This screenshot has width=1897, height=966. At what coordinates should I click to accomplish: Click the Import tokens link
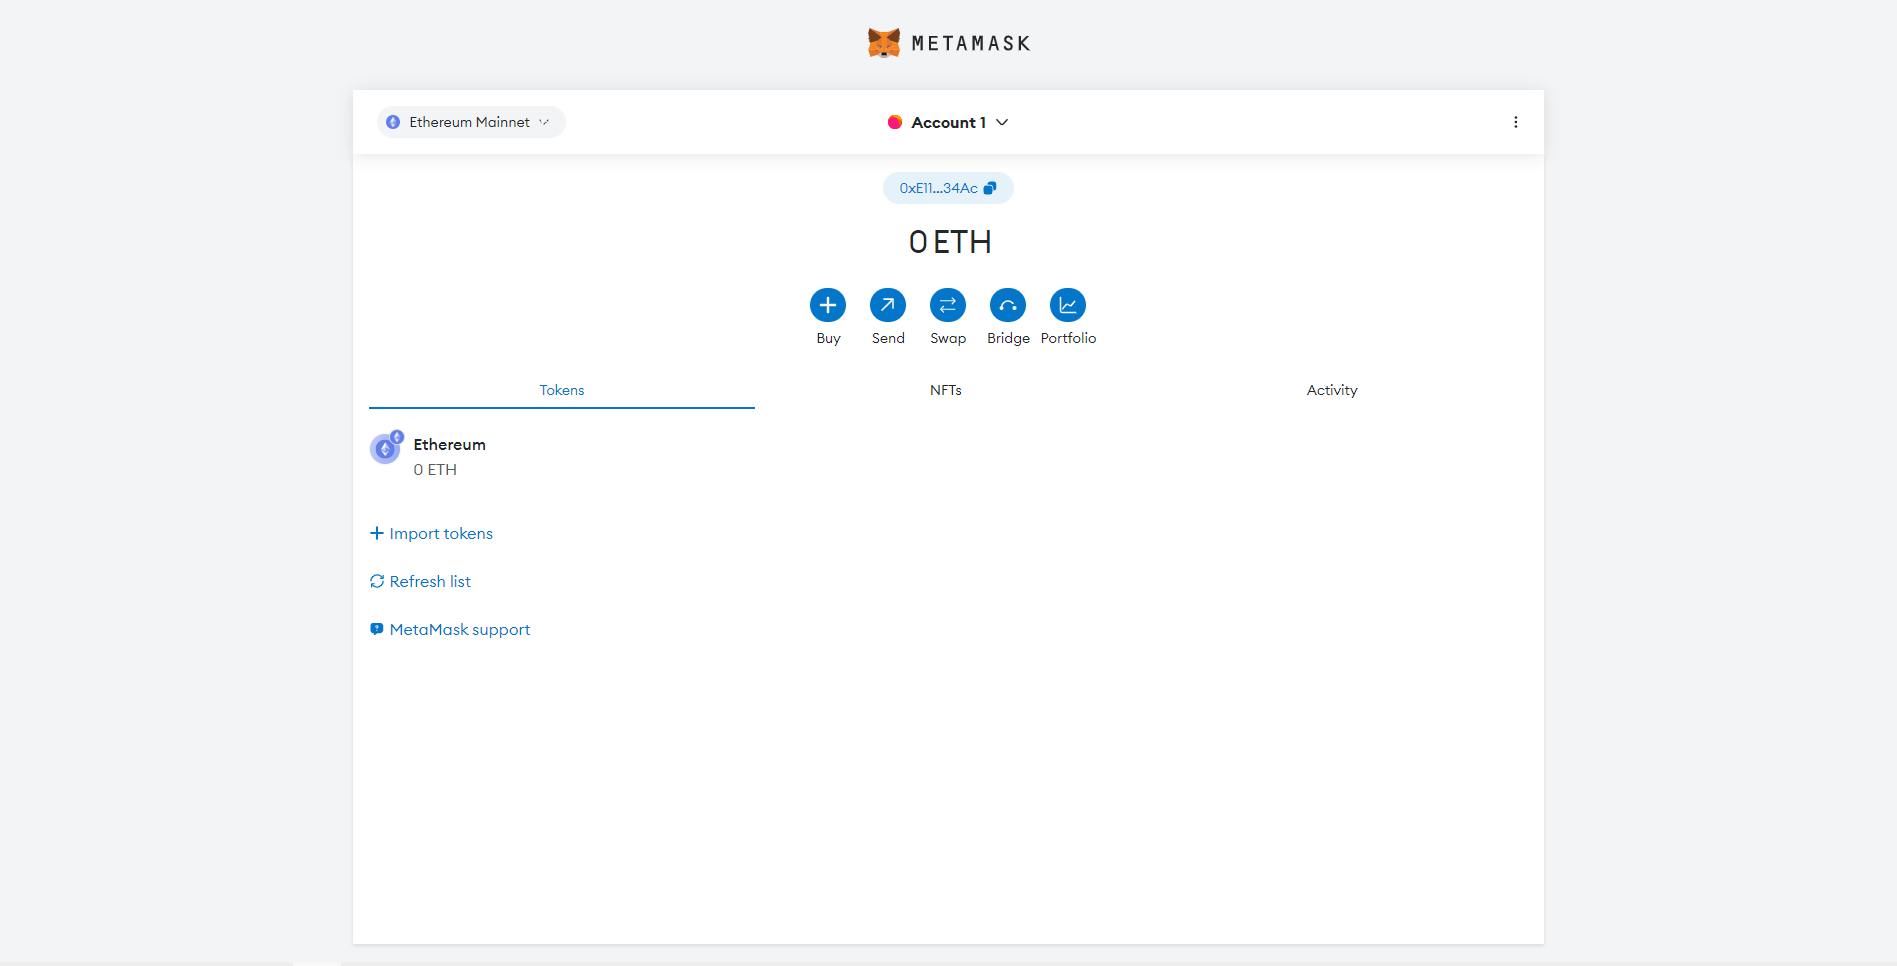click(431, 534)
